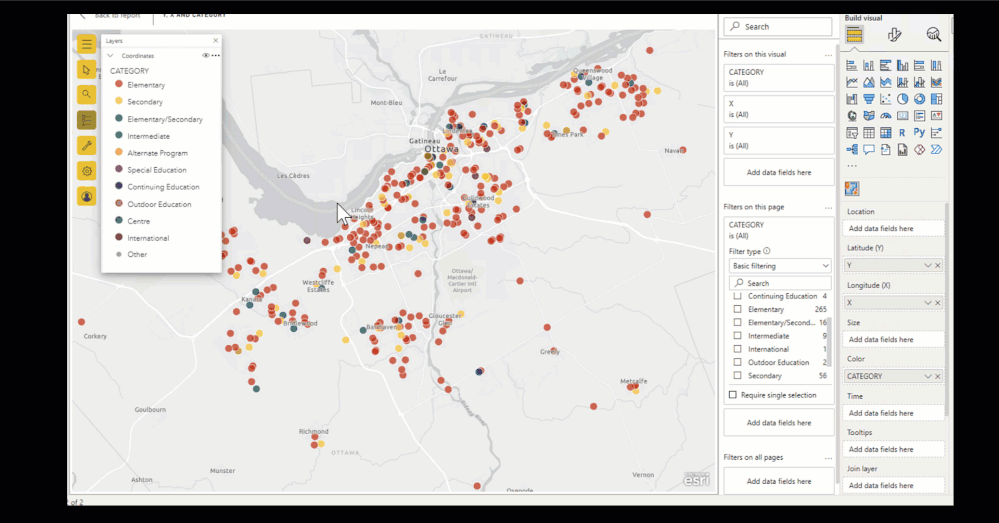Open Coordinates layer more options ellipsis

tap(216, 55)
